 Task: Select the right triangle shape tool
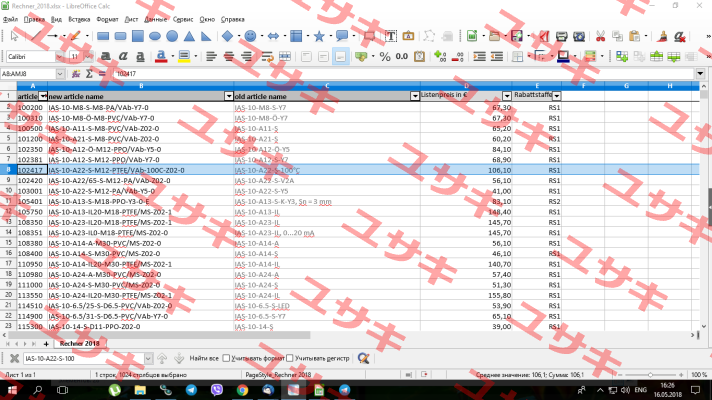click(x=206, y=36)
